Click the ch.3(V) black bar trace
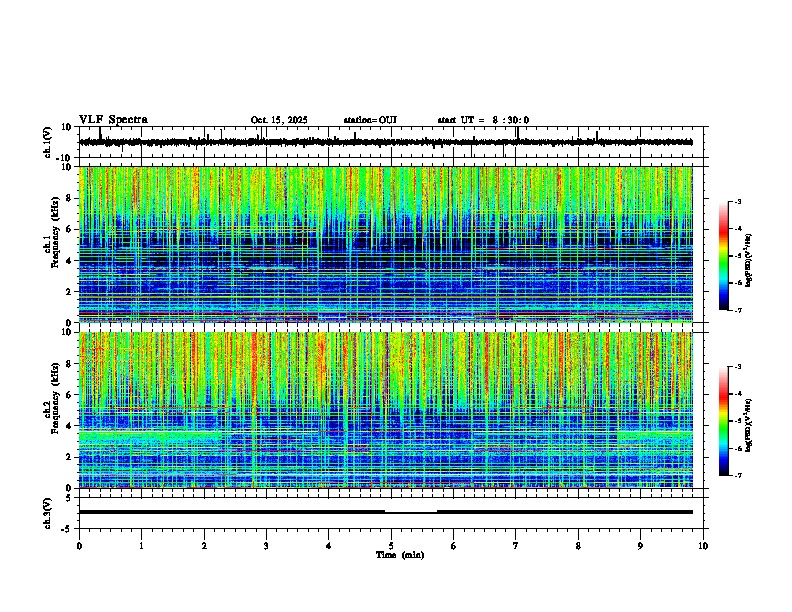 (x=386, y=512)
